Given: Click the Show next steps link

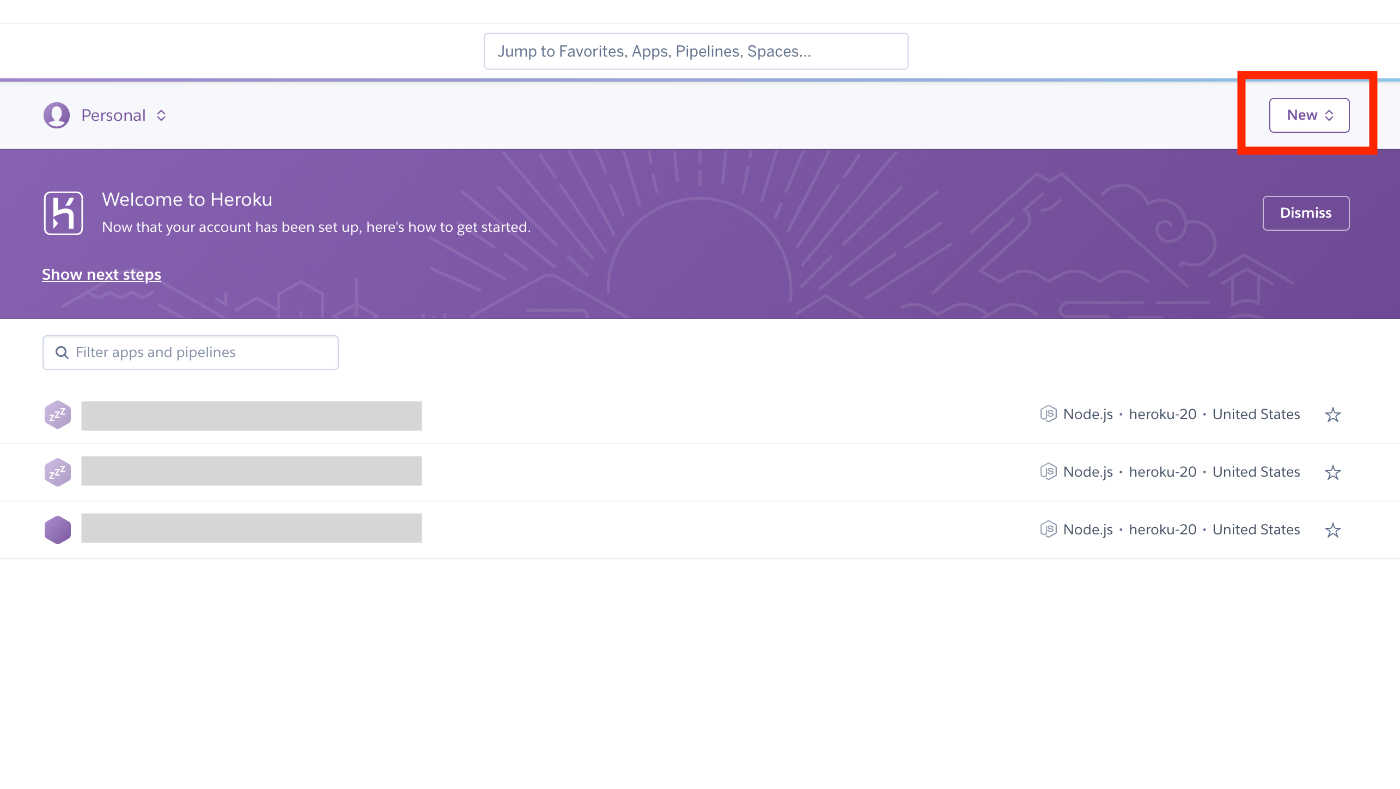Looking at the screenshot, I should pyautogui.click(x=101, y=274).
